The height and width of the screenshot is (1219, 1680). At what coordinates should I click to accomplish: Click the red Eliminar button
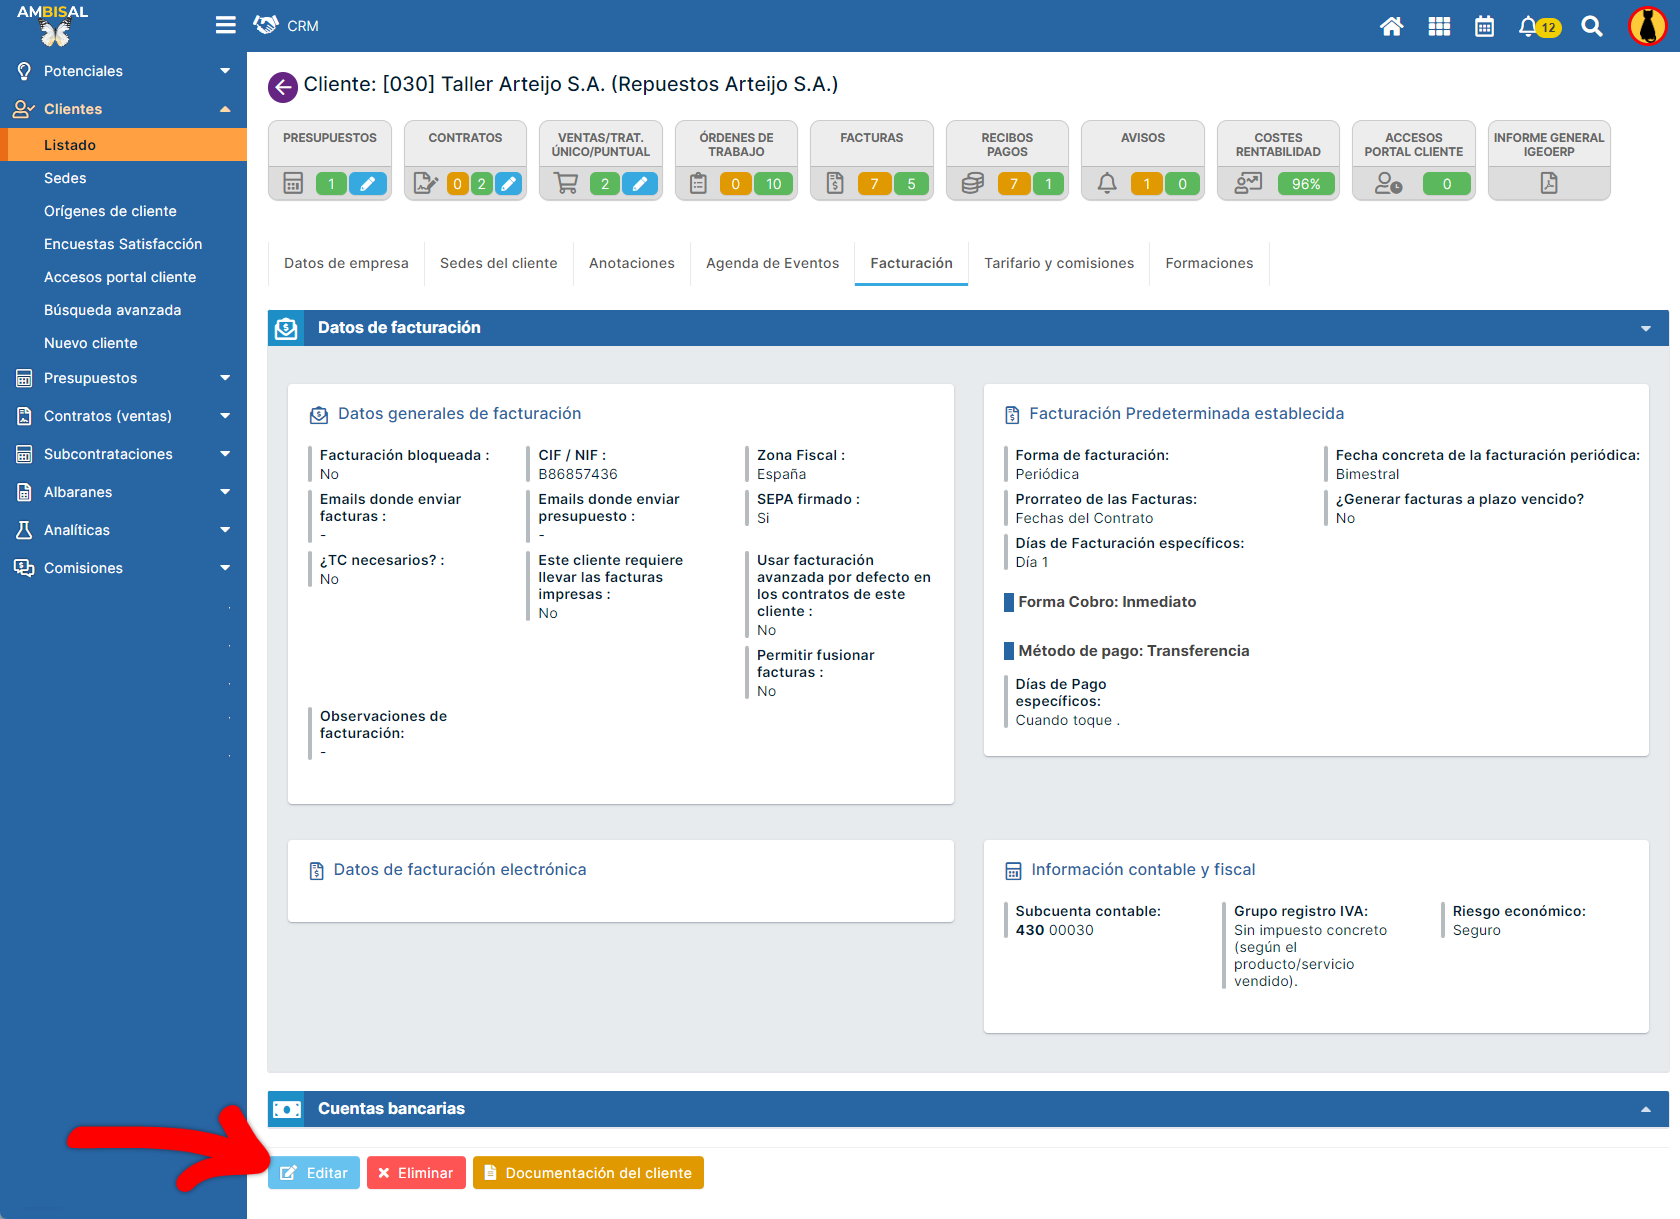click(x=416, y=1173)
